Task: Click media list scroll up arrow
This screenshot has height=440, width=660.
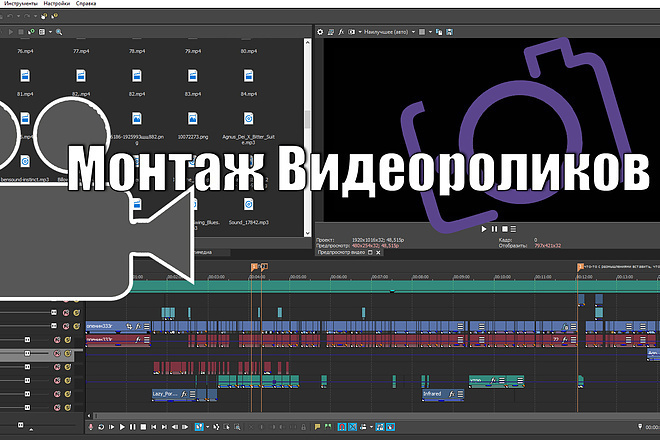Action: [308, 42]
